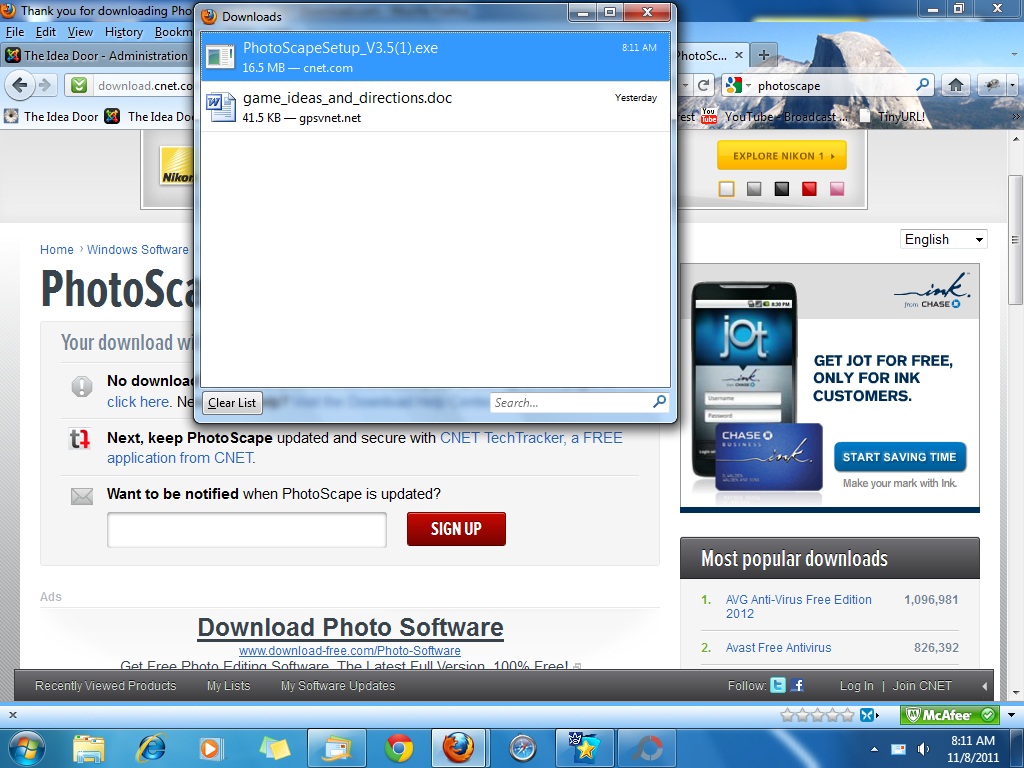Screen dimensions: 1024x768
Task: Click the magnifier in the photoscape search box
Action: tap(923, 85)
